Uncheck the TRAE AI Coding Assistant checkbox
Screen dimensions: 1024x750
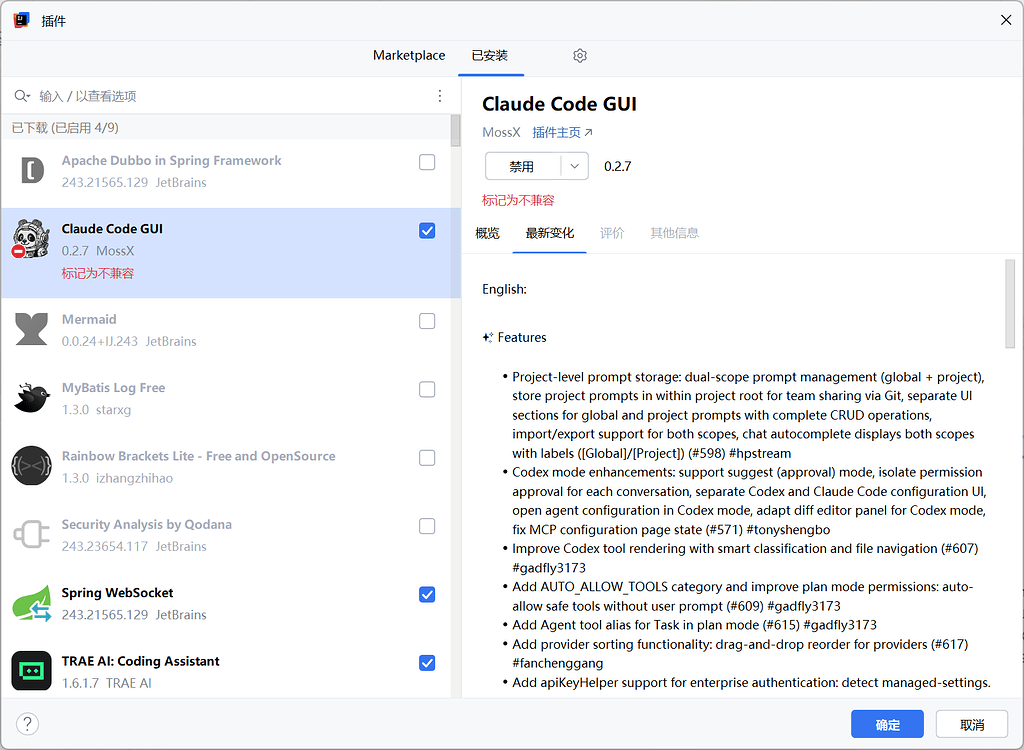tap(427, 663)
